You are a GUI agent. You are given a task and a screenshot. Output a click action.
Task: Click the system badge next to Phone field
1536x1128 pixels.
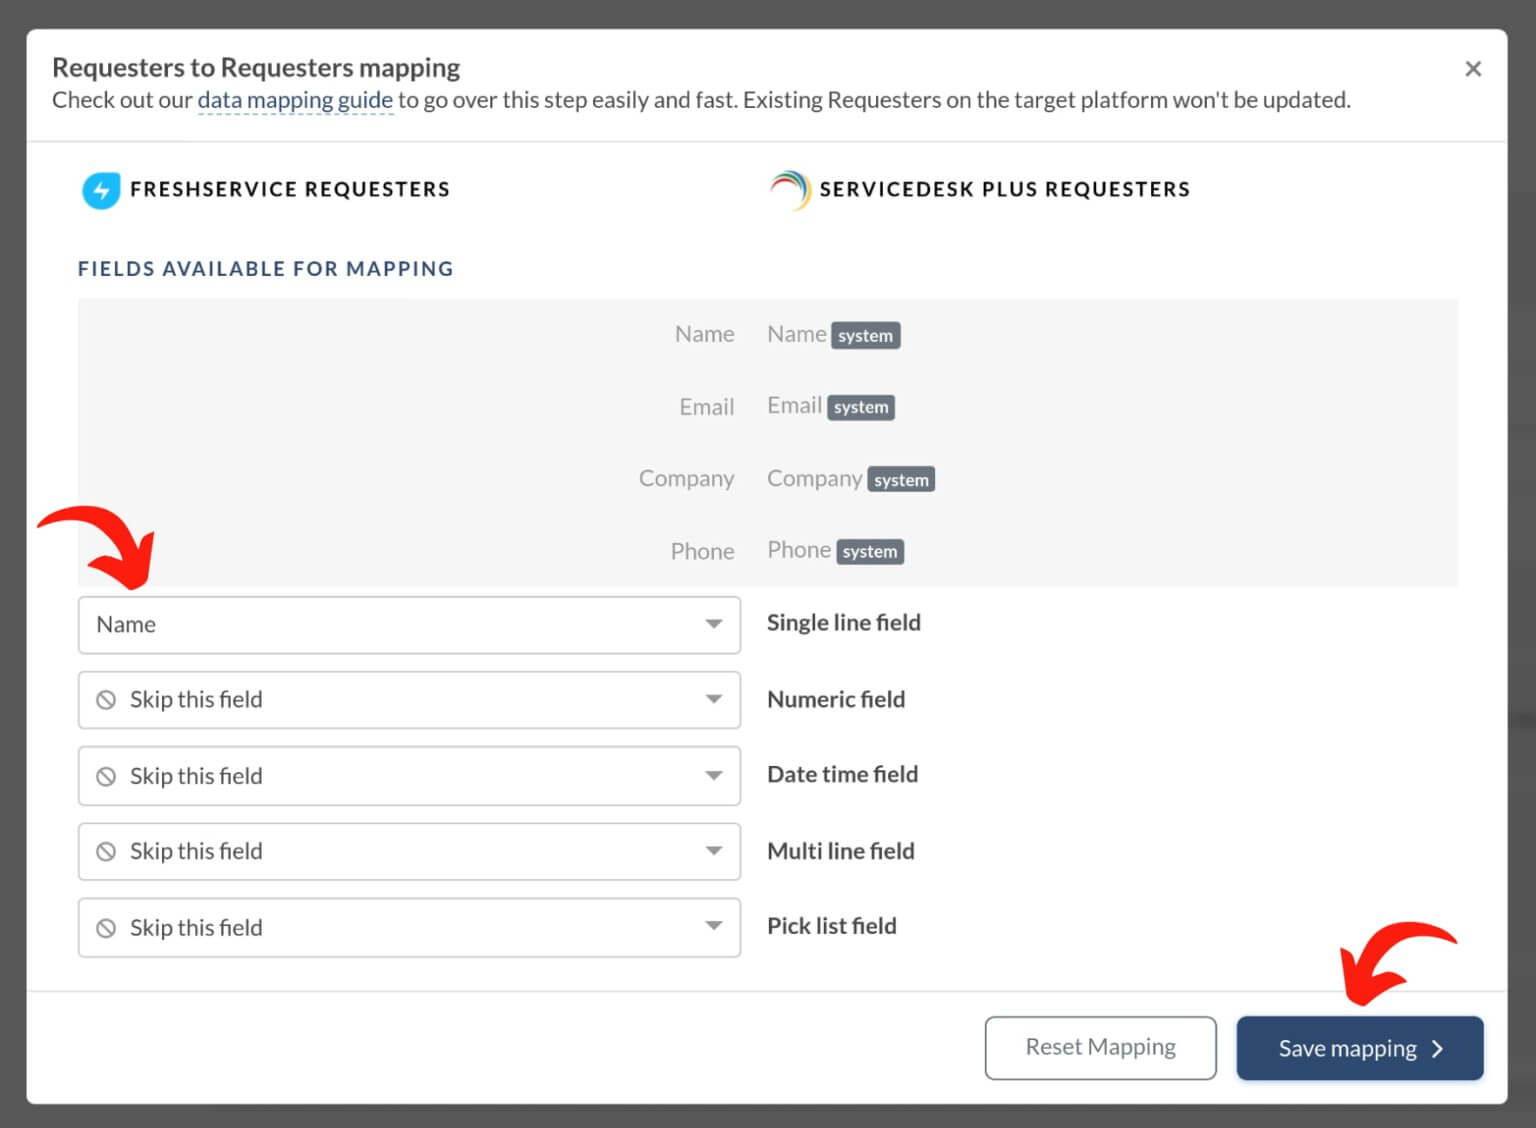869,551
